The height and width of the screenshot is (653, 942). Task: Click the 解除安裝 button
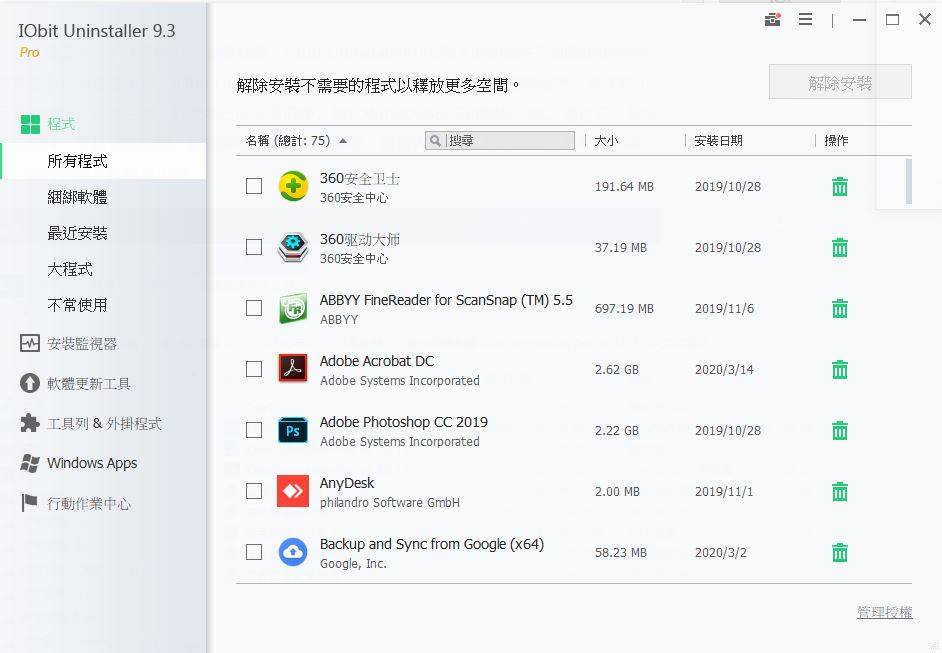click(840, 82)
